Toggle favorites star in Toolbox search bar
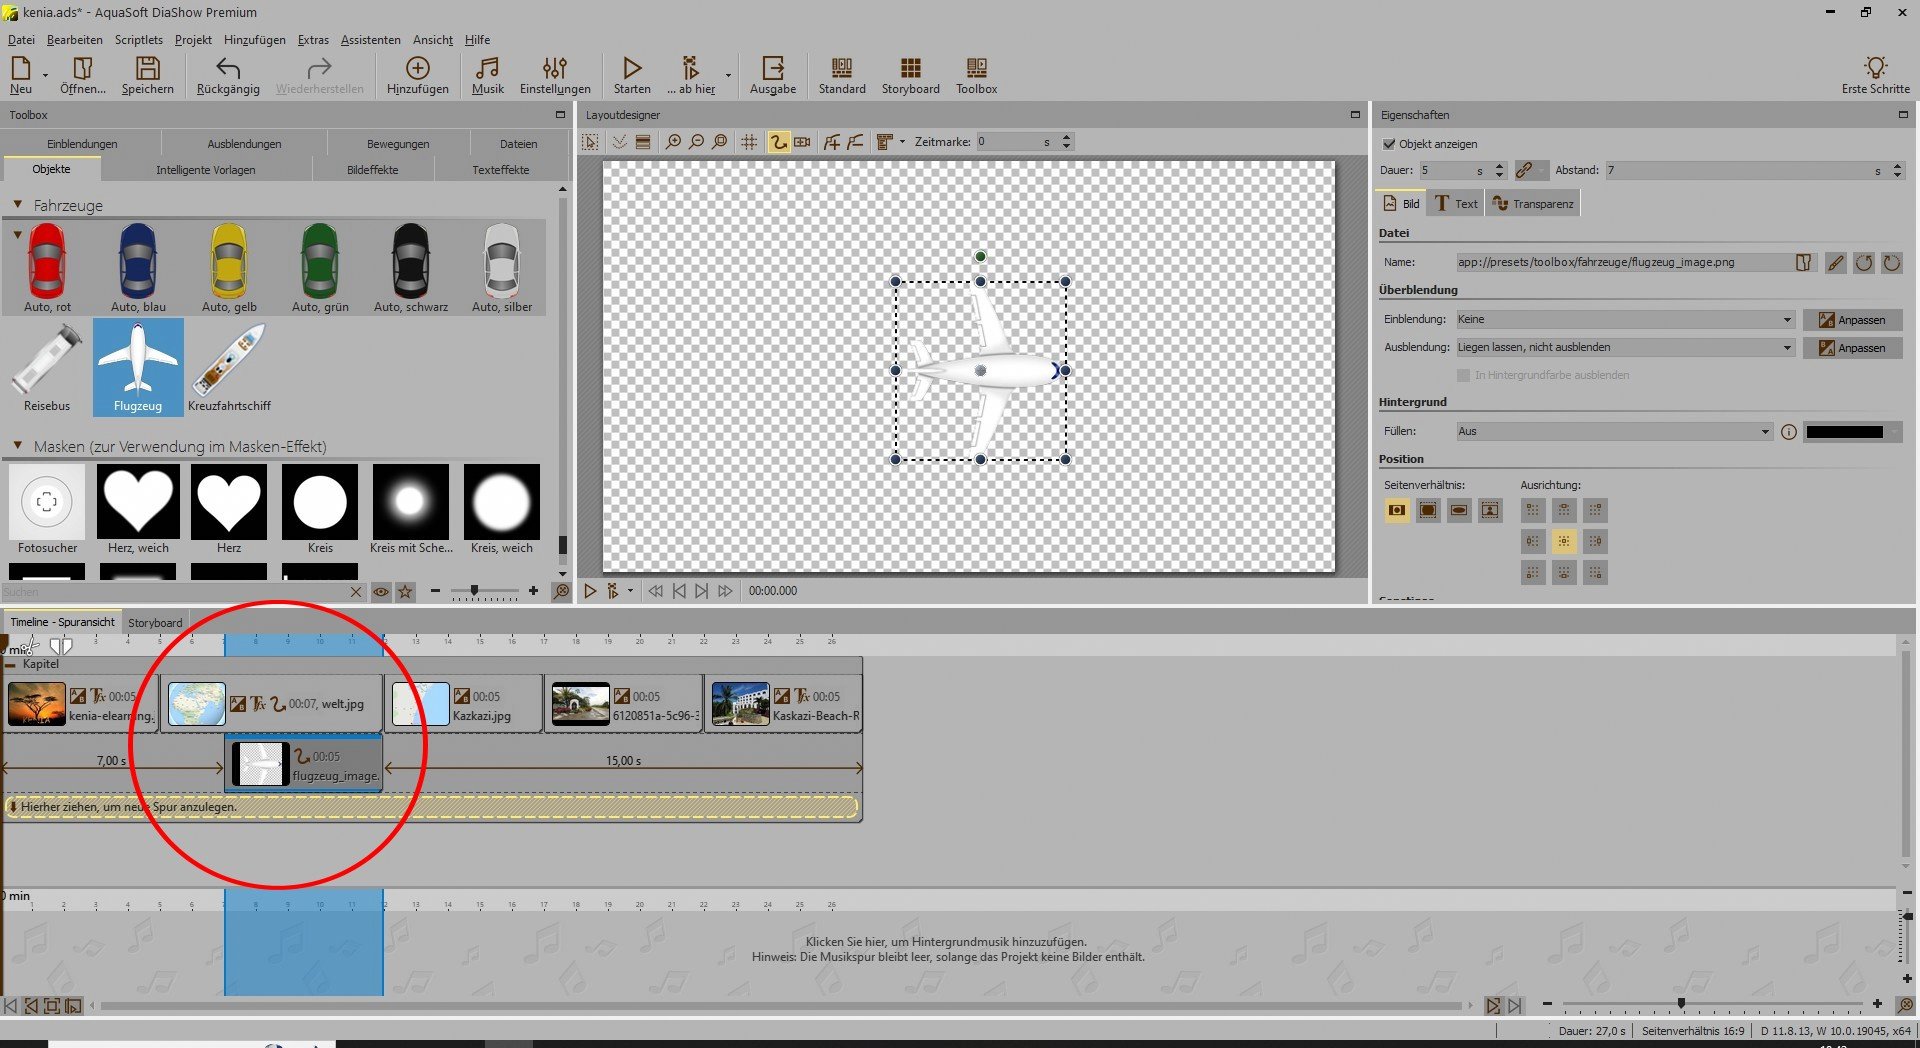 click(x=405, y=592)
